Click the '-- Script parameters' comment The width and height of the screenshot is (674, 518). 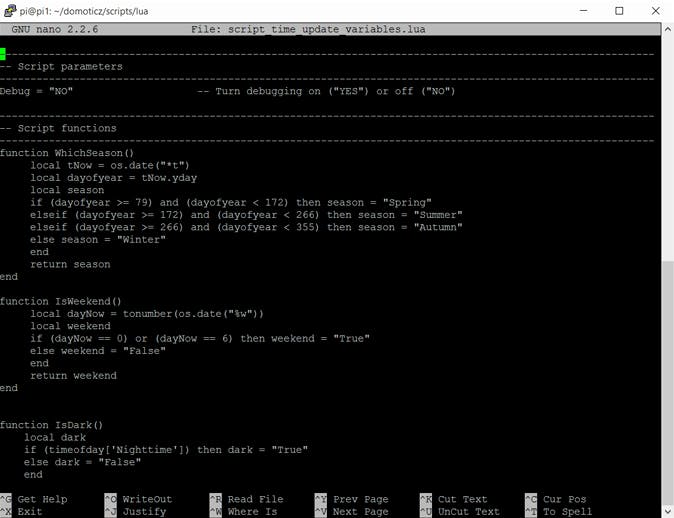(61, 67)
